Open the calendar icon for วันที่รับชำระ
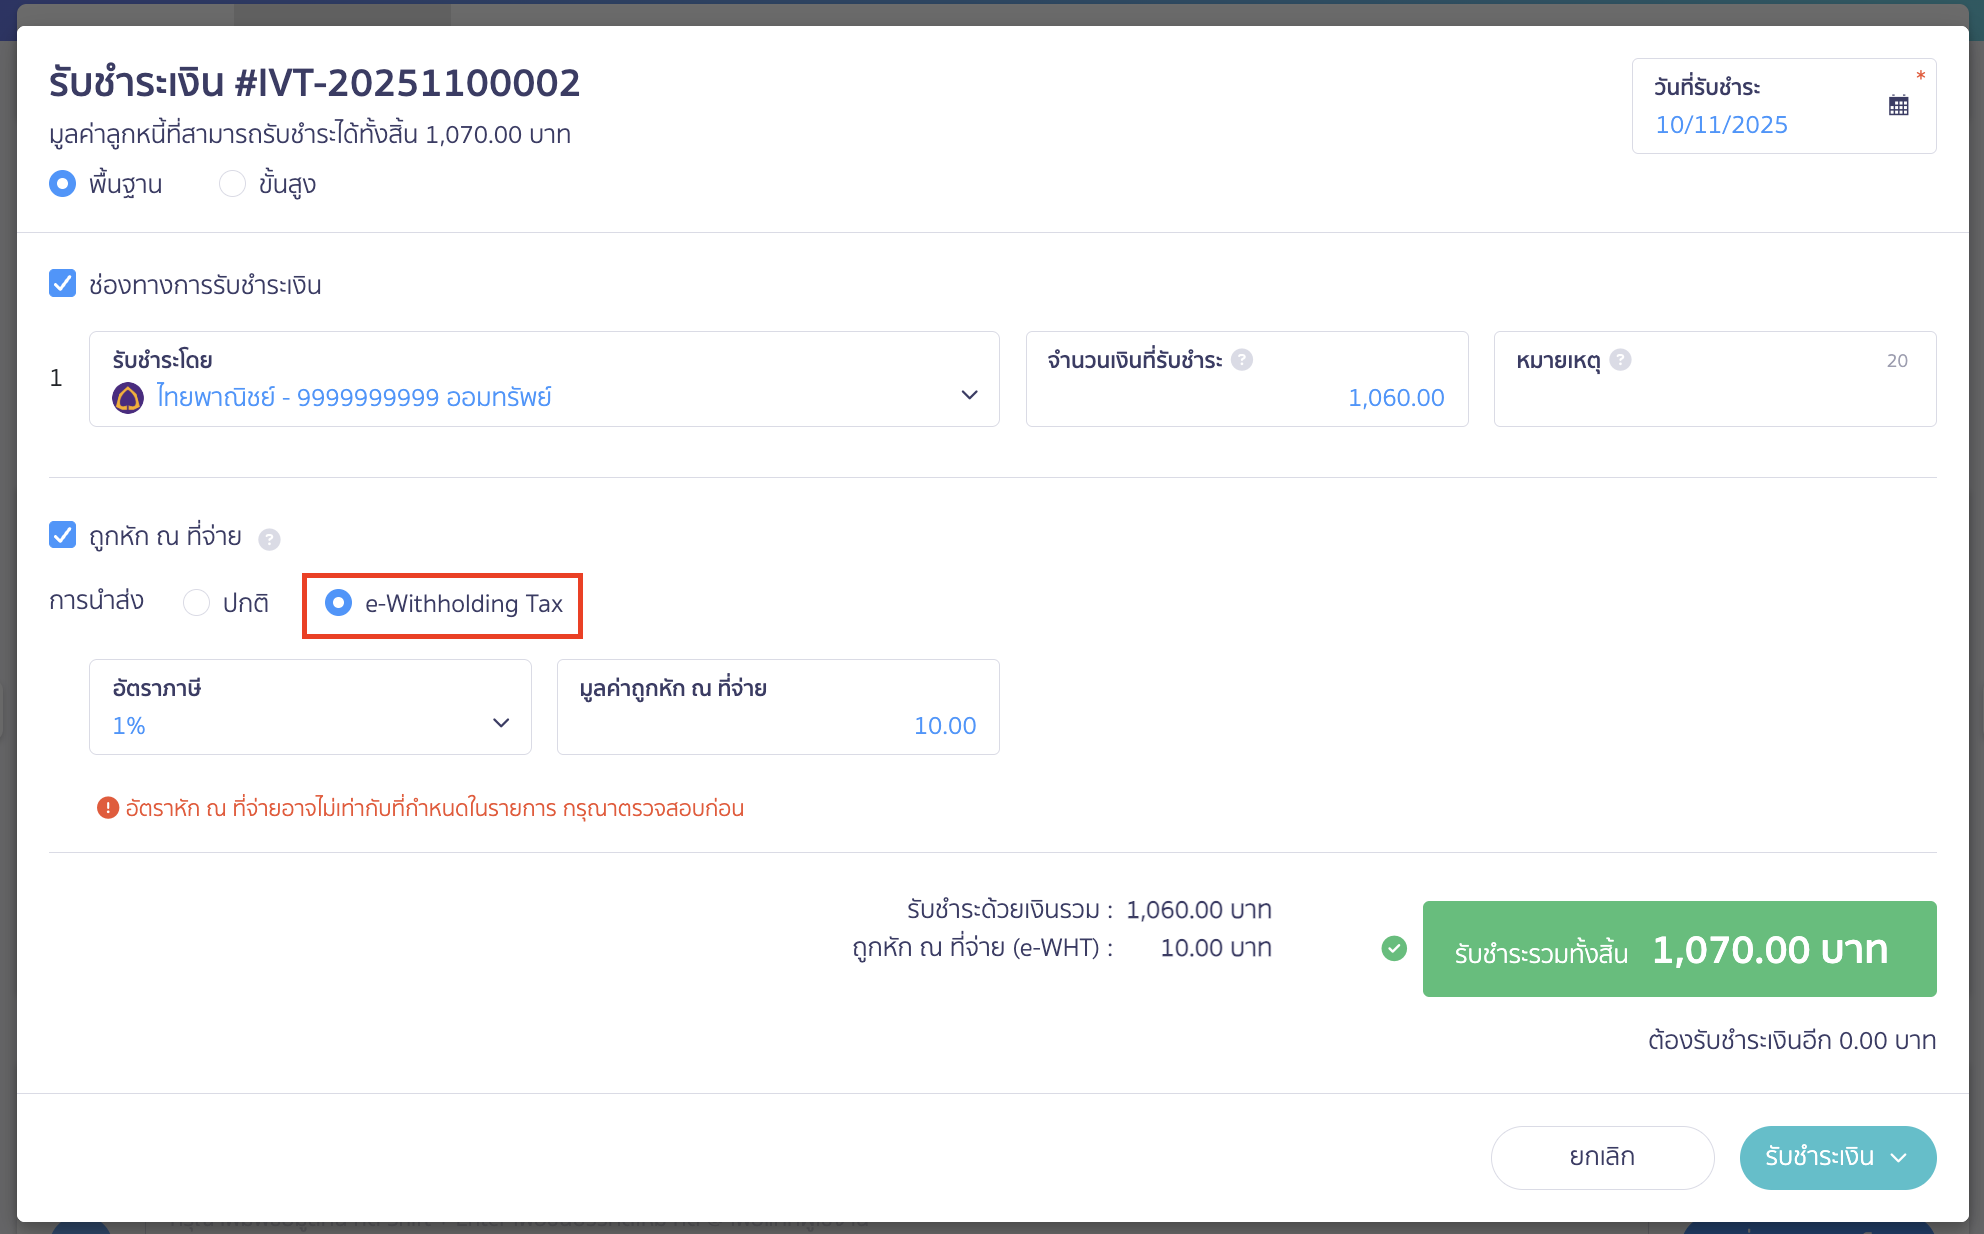This screenshot has width=1984, height=1234. point(1899,104)
